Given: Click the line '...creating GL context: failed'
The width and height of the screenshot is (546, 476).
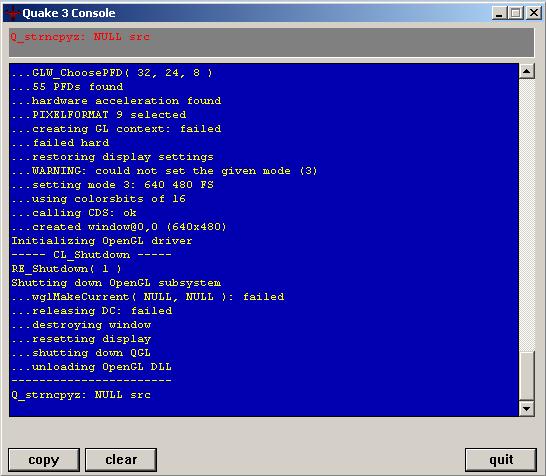Looking at the screenshot, I should (x=116, y=129).
